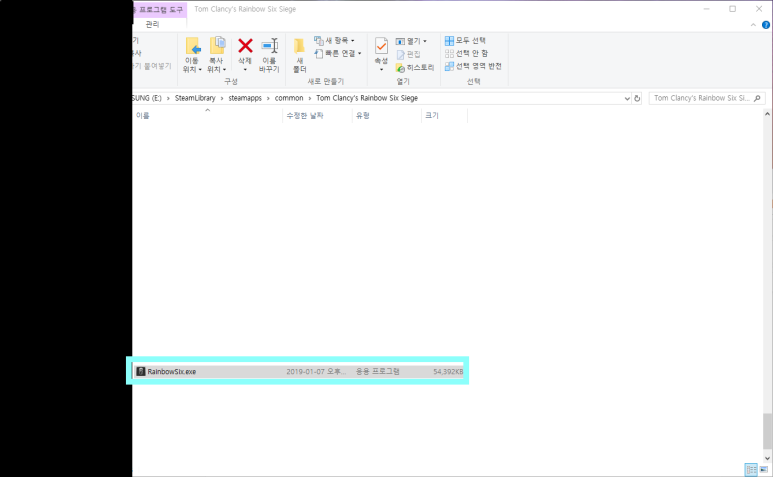Open the chevron after steamapps in breadcrumb
The height and width of the screenshot is (477, 773).
(x=268, y=99)
